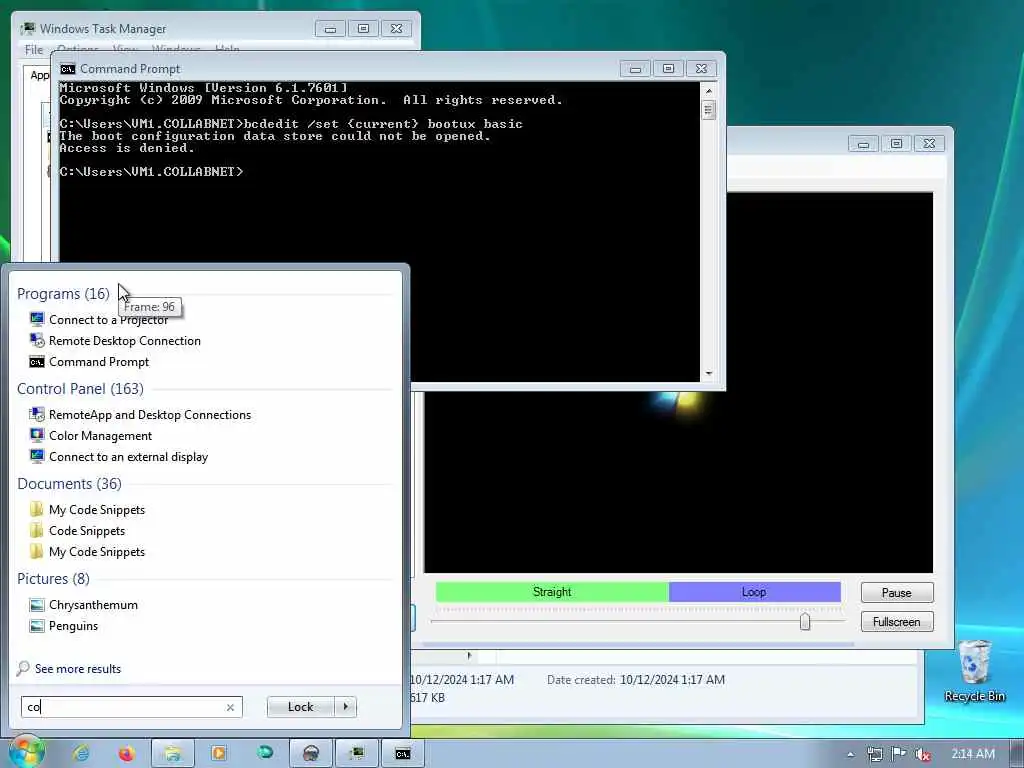Minimize the Command Prompt window
1024x768 pixels.
click(x=635, y=69)
